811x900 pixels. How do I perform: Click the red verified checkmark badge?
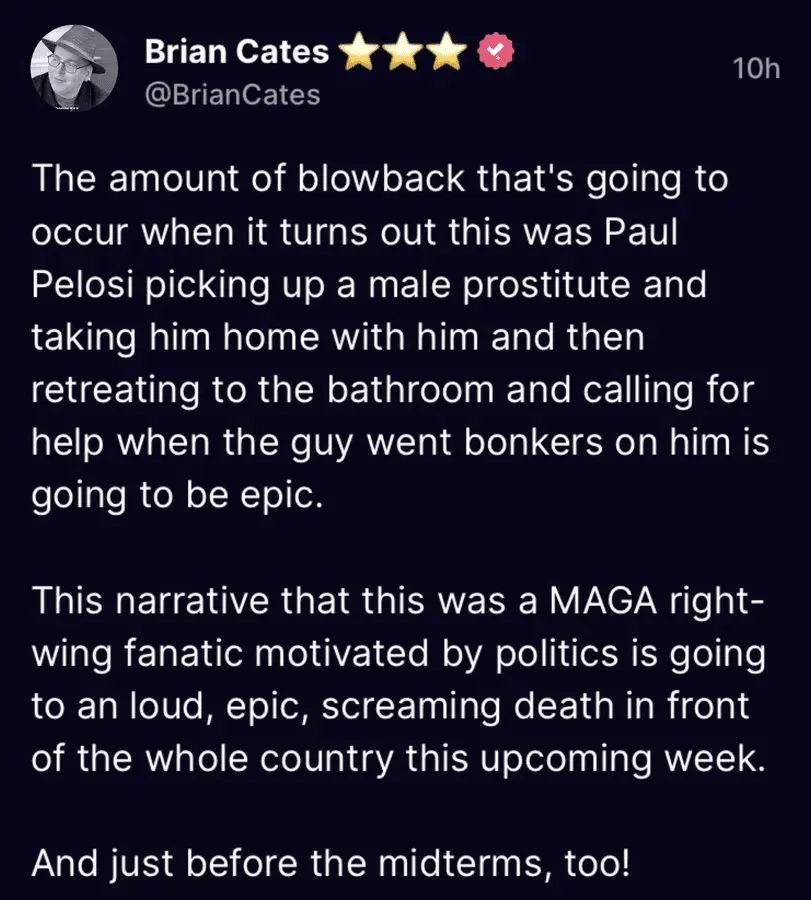coord(495,52)
